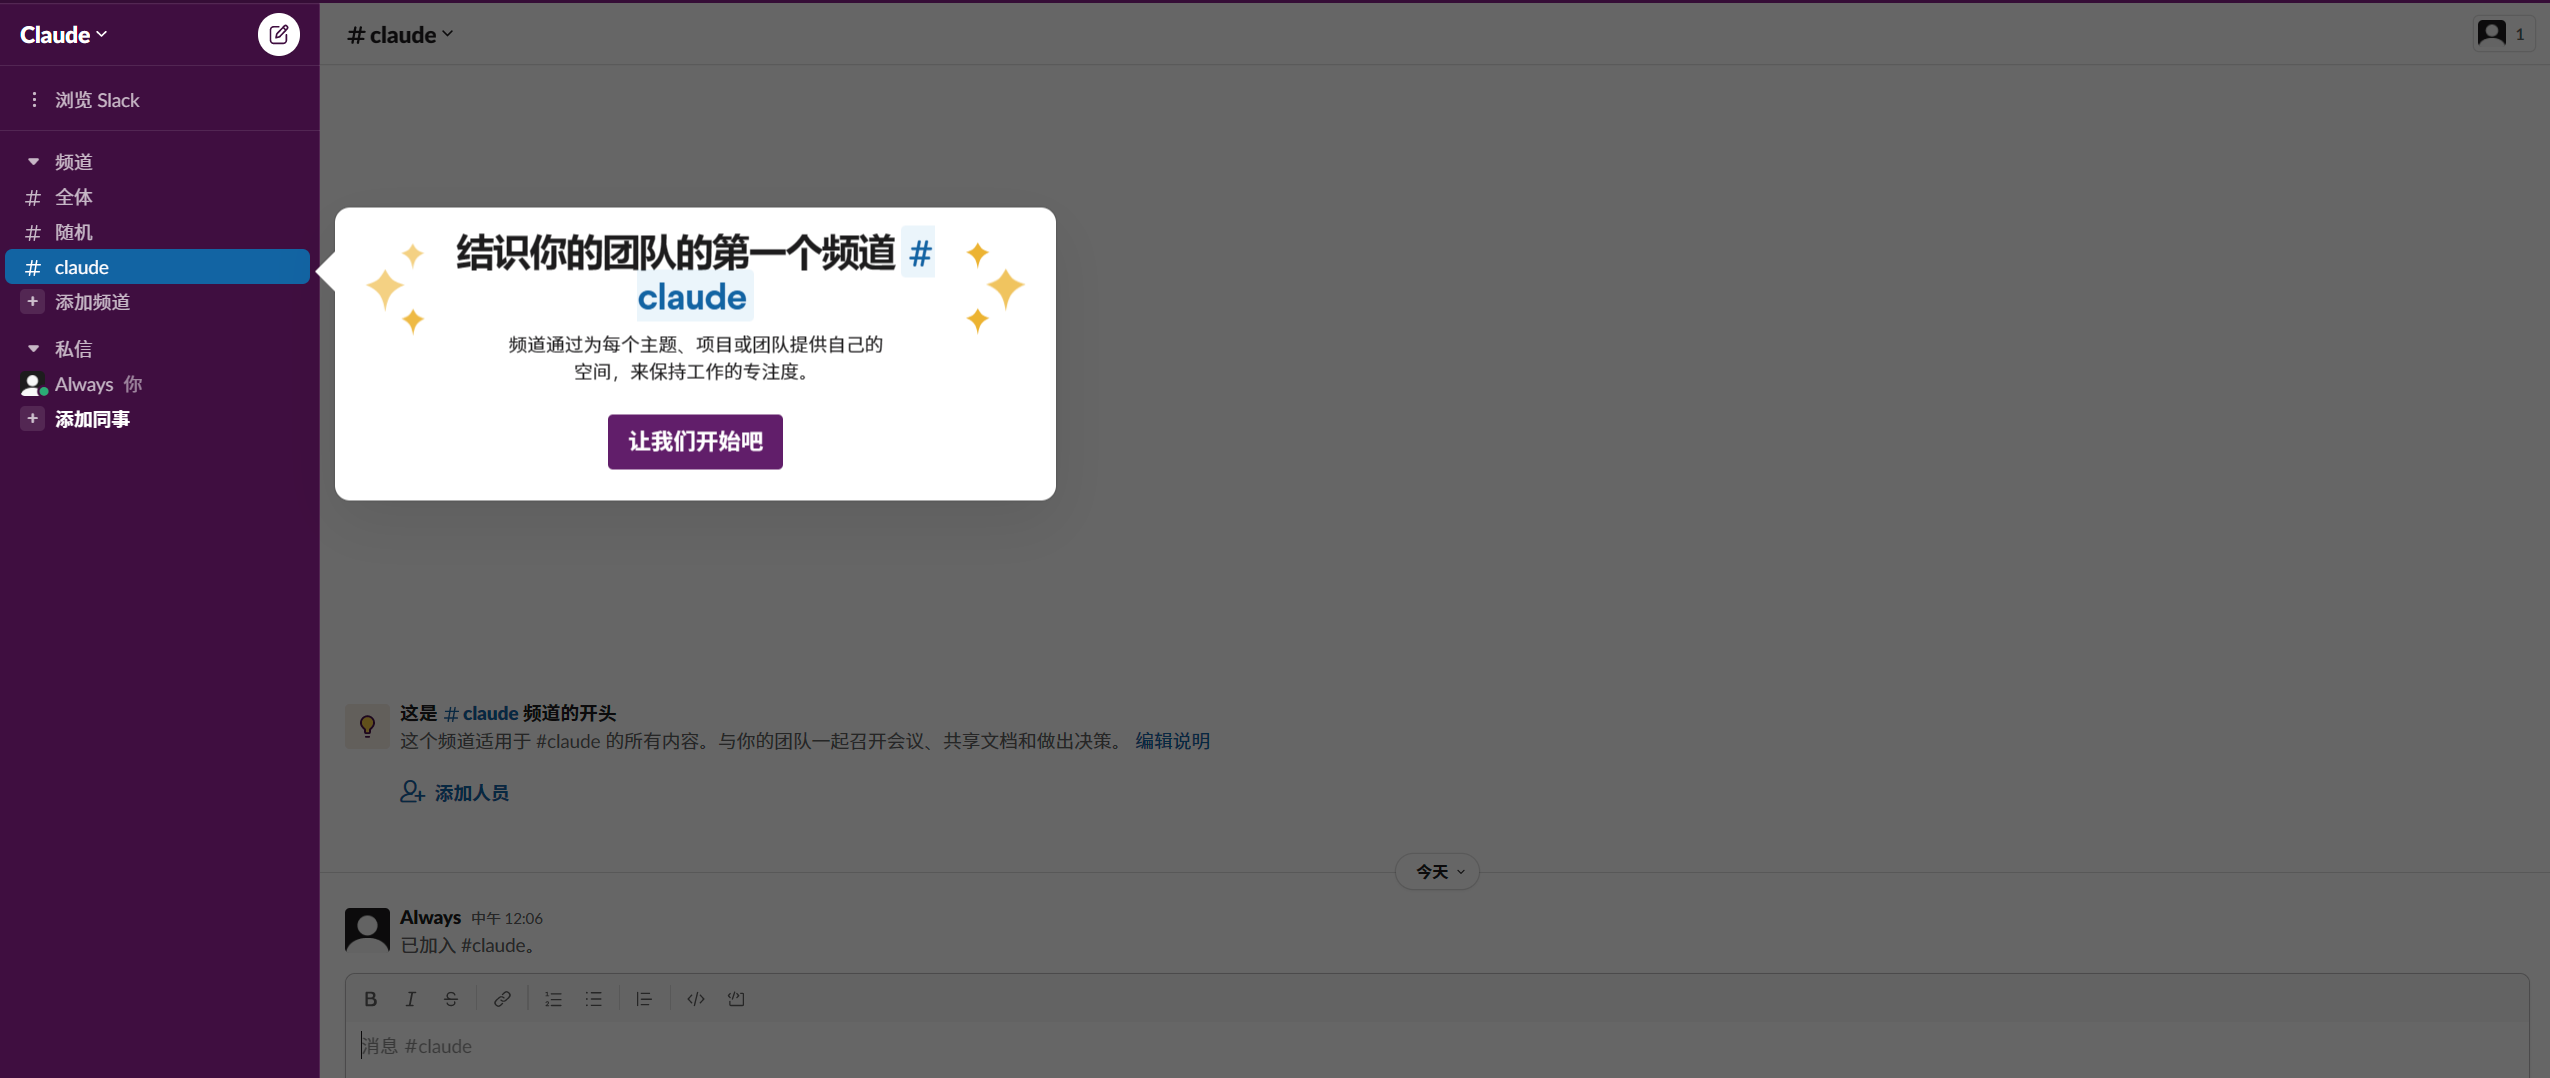Click the Always sender name
This screenshot has height=1078, width=2550.
430,917
